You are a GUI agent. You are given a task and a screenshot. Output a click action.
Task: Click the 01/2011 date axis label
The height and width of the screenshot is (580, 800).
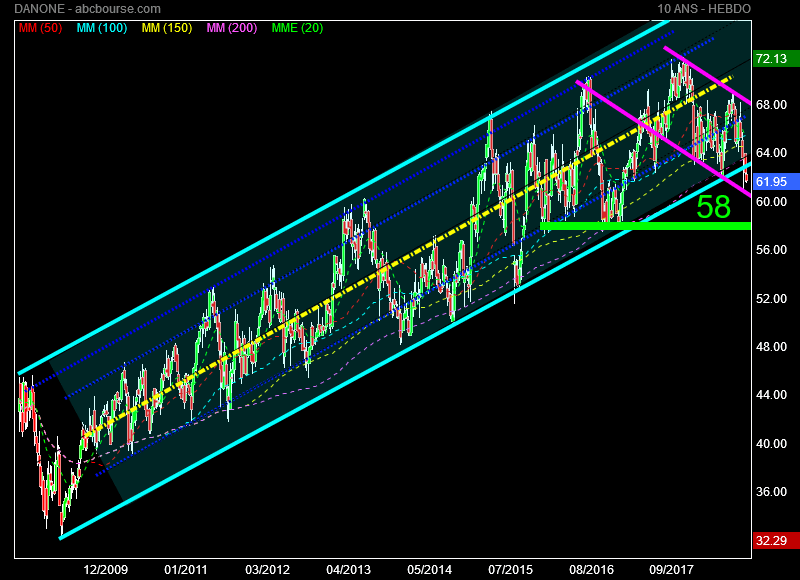click(x=186, y=570)
